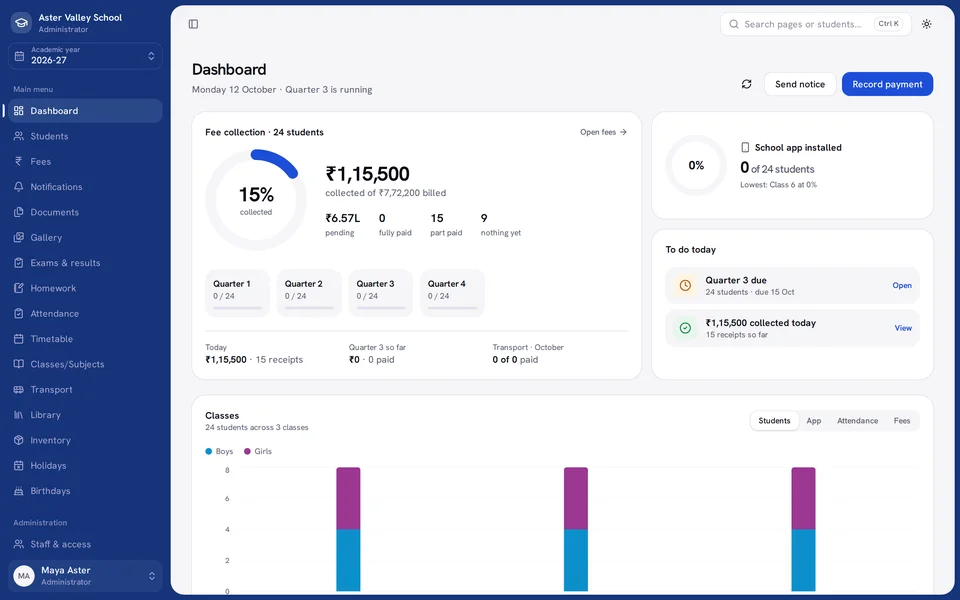Click the Exams & results clipboard icon
Image resolution: width=960 pixels, height=600 pixels.
[19, 263]
